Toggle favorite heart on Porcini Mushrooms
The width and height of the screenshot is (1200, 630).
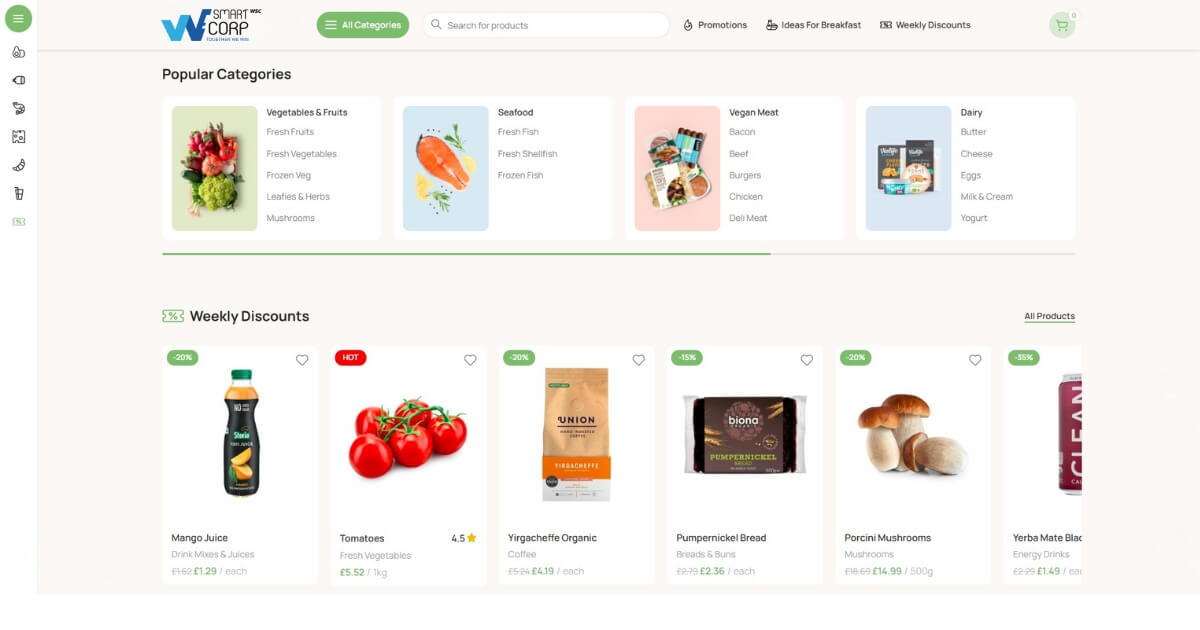(975, 360)
